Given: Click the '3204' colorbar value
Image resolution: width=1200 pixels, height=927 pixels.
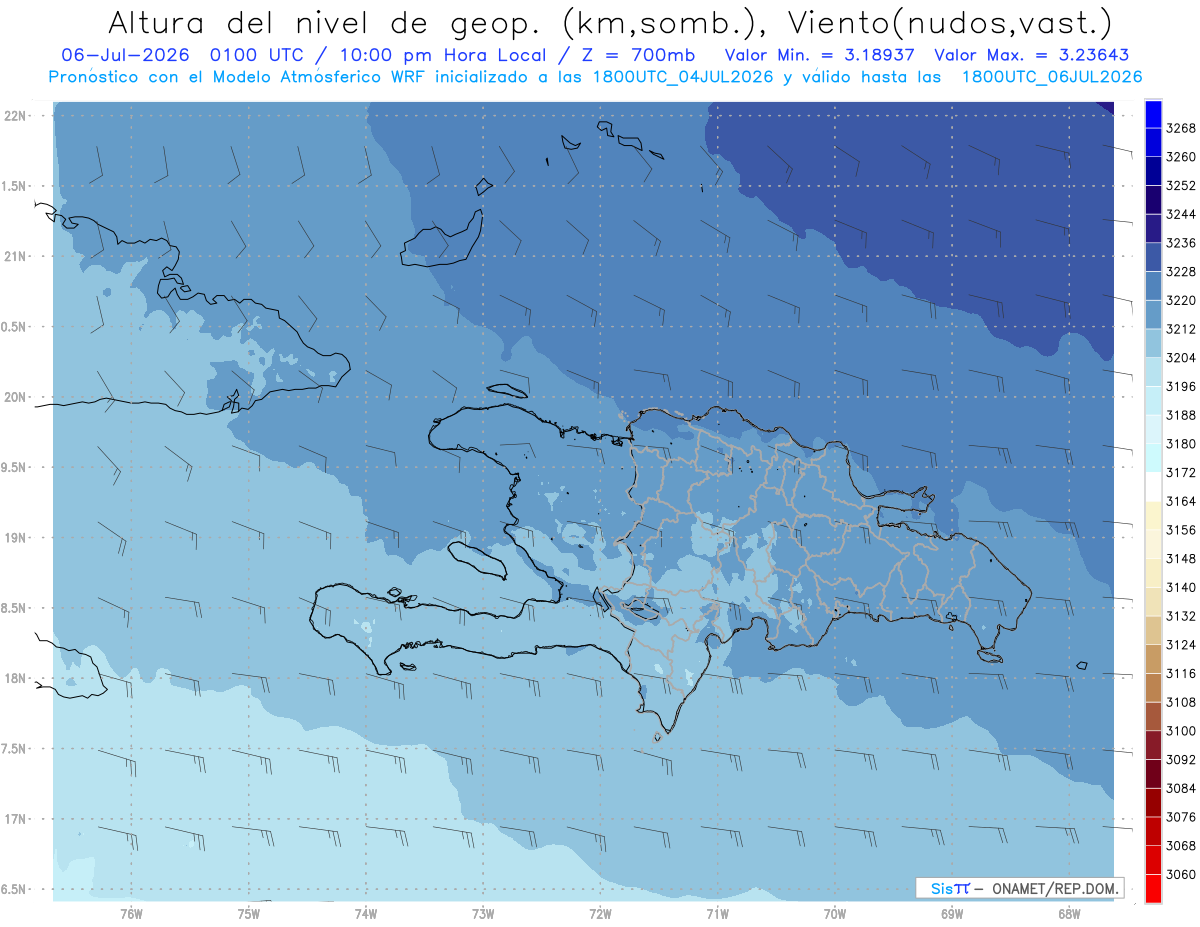Looking at the screenshot, I should click(x=1181, y=358).
